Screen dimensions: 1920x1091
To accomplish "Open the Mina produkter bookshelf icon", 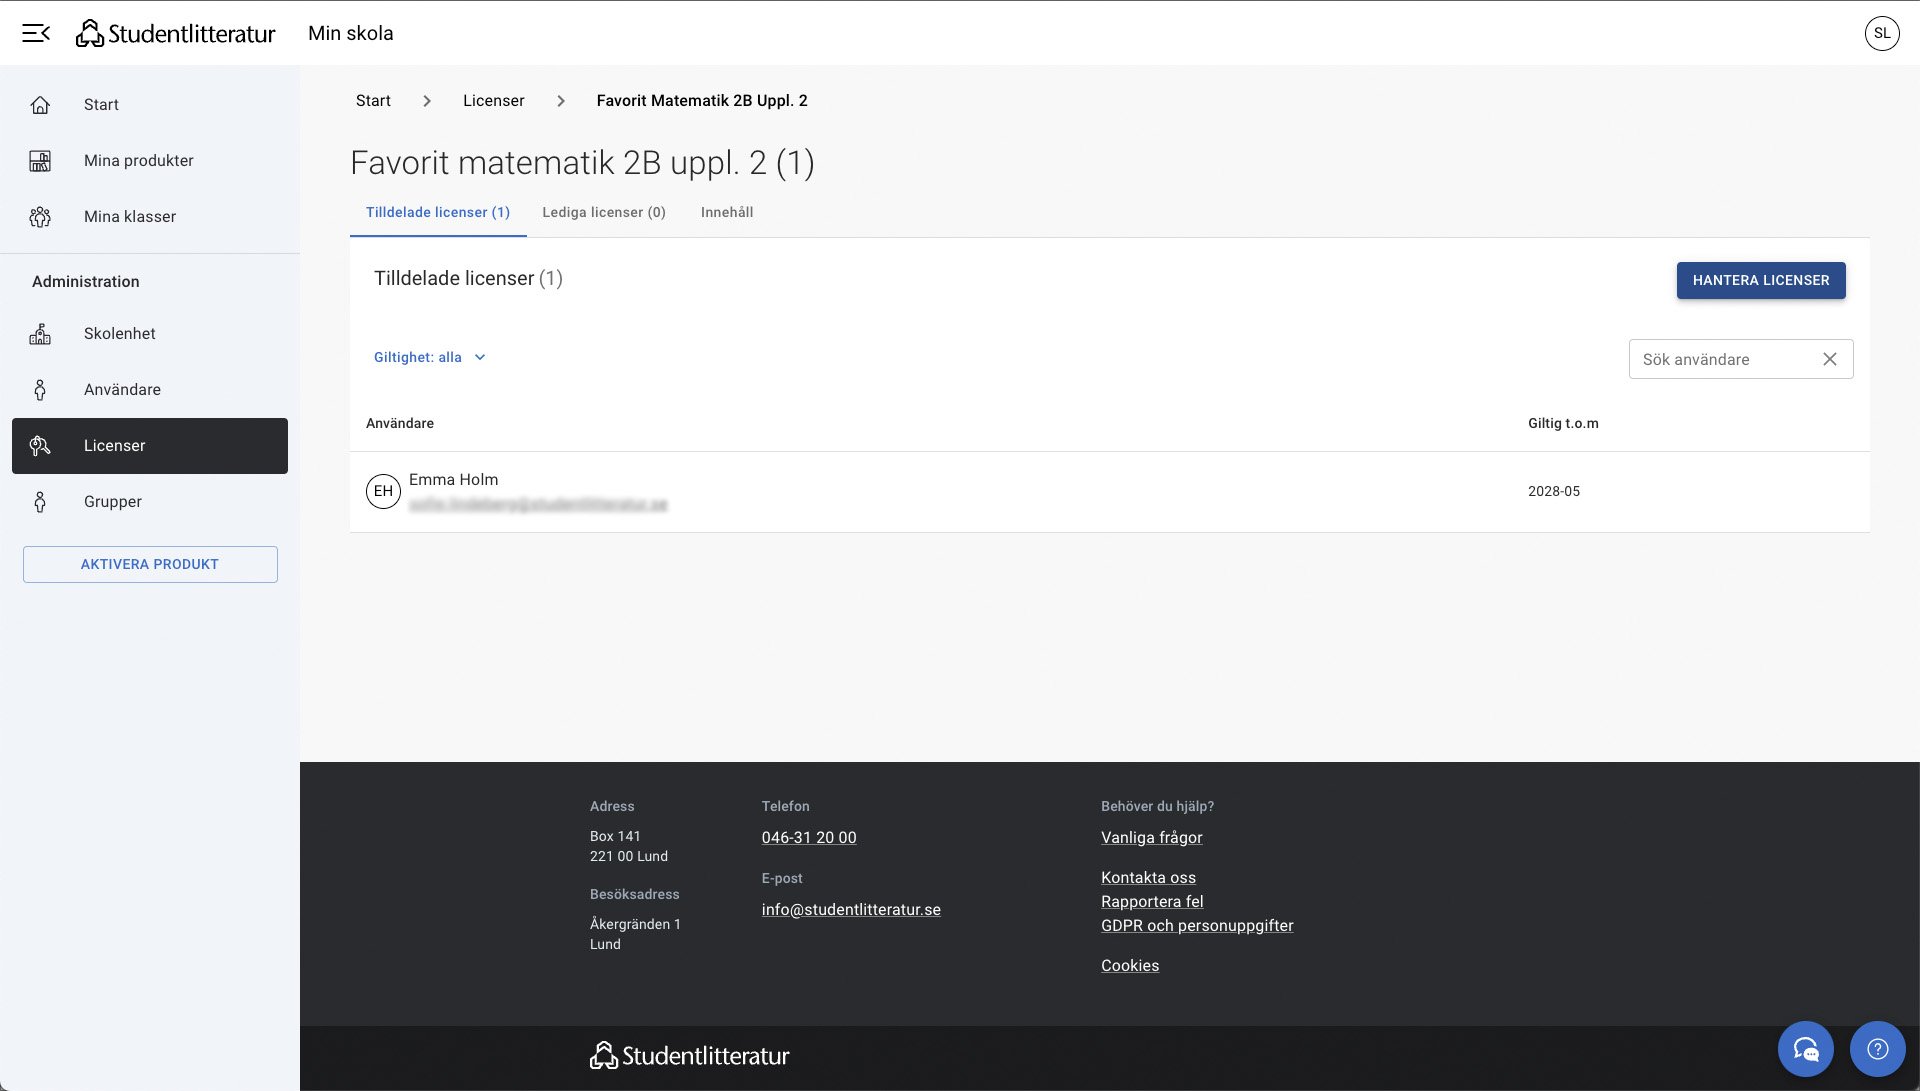I will pyautogui.click(x=40, y=161).
